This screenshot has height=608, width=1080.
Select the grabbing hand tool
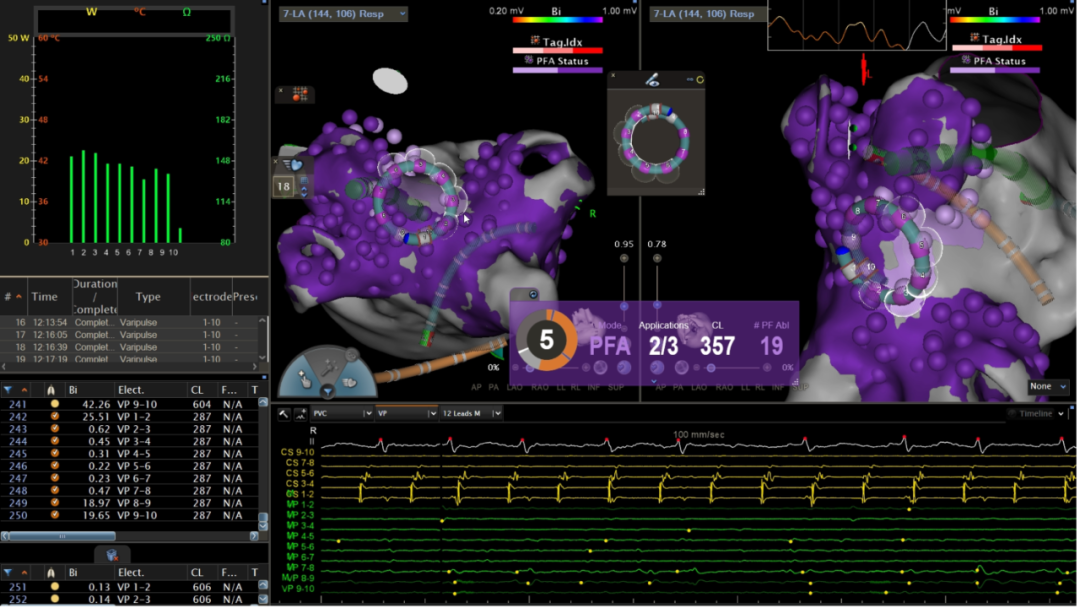click(350, 381)
